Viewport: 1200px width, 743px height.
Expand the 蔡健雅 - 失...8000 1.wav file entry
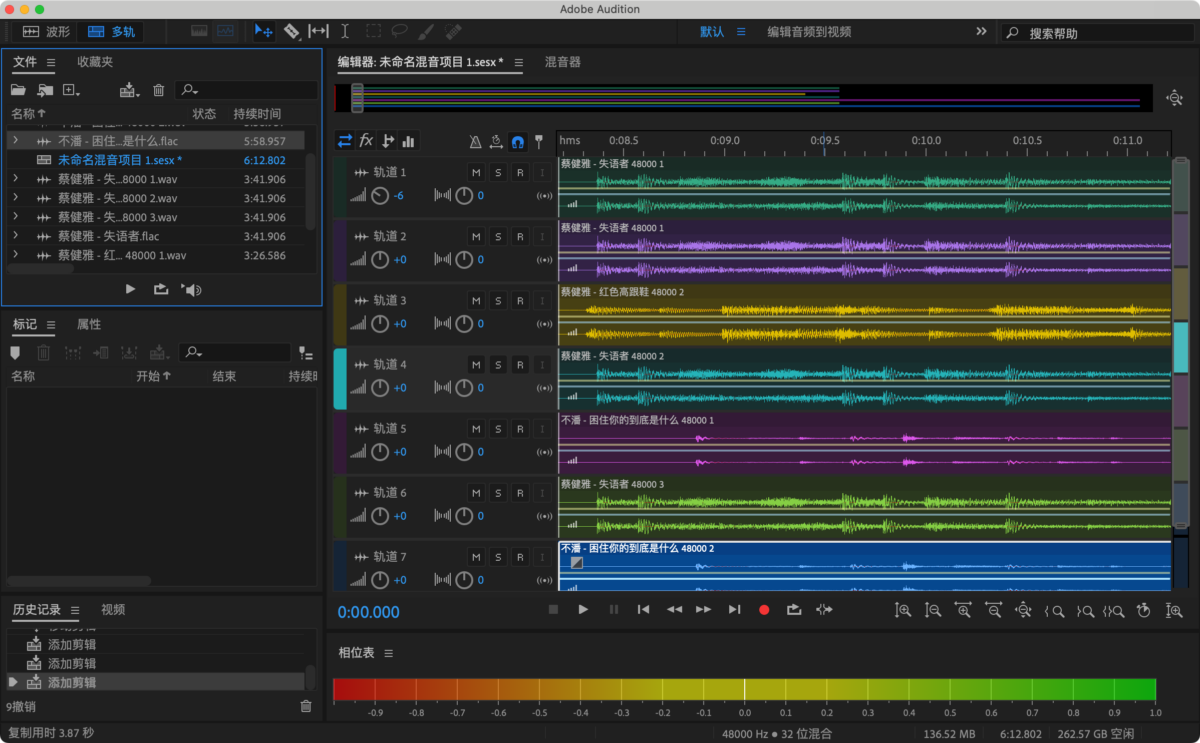point(15,179)
